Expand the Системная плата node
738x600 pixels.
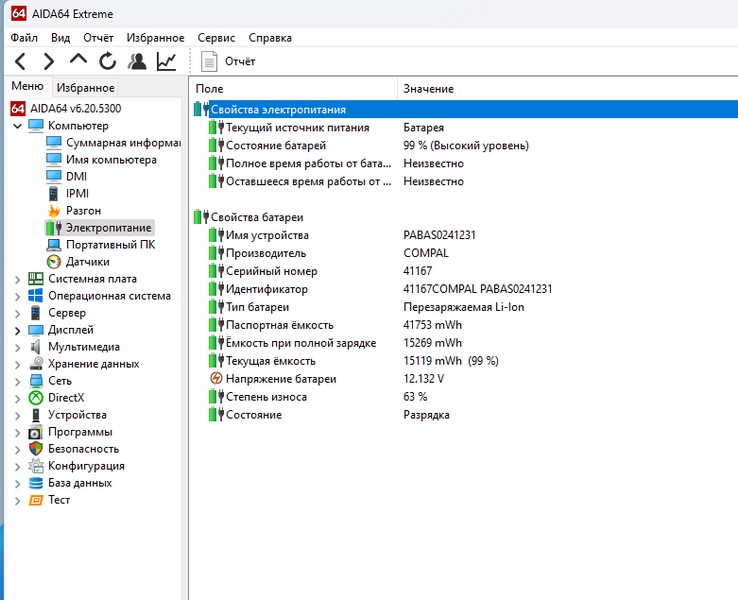(18, 280)
